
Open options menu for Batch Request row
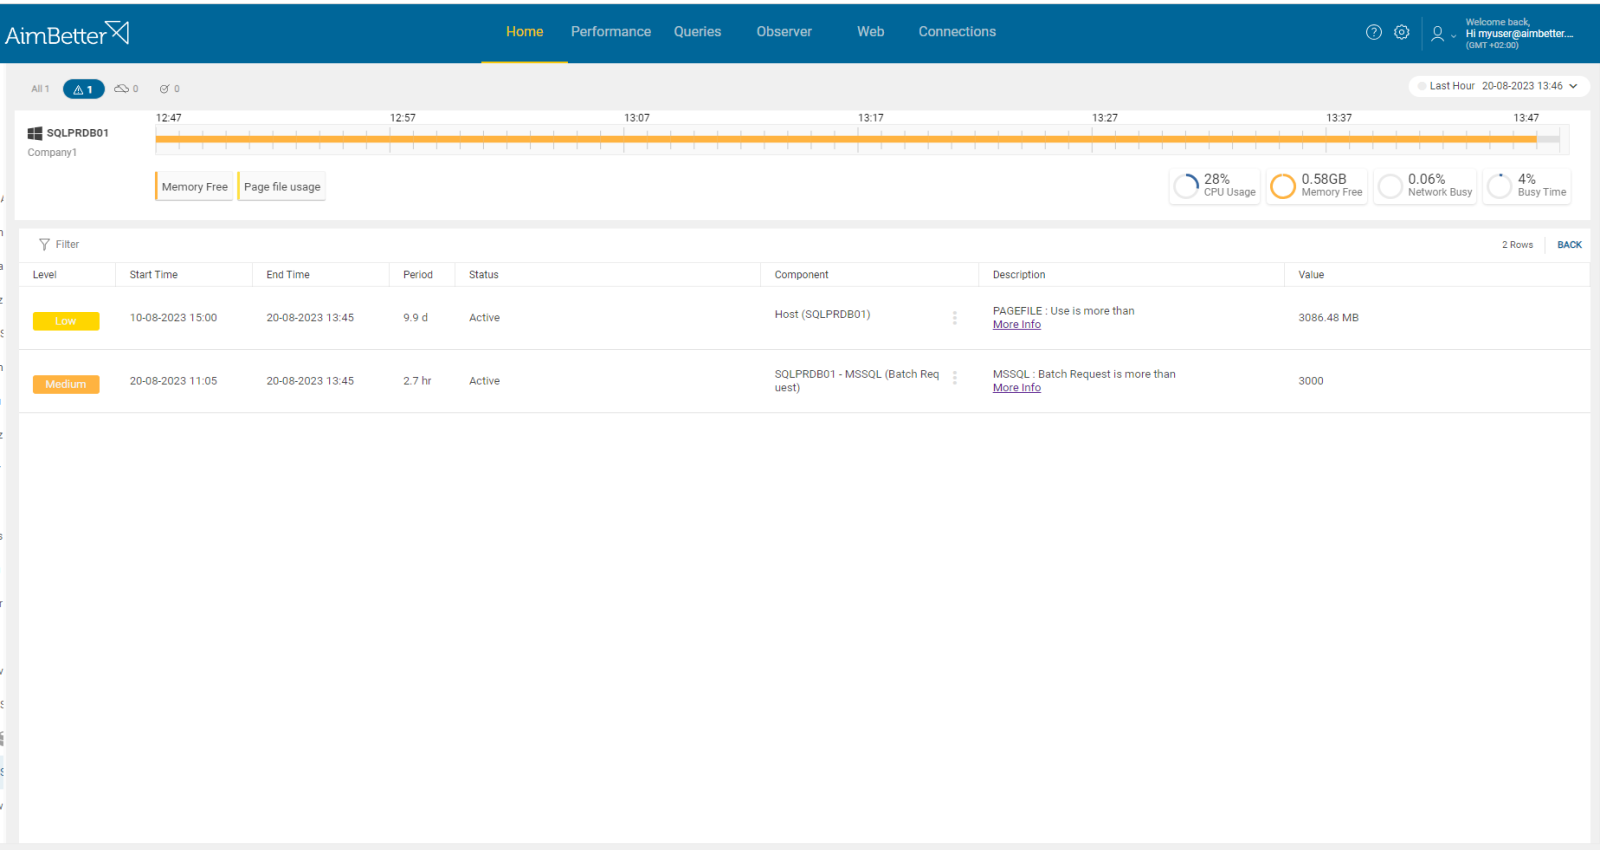(954, 378)
